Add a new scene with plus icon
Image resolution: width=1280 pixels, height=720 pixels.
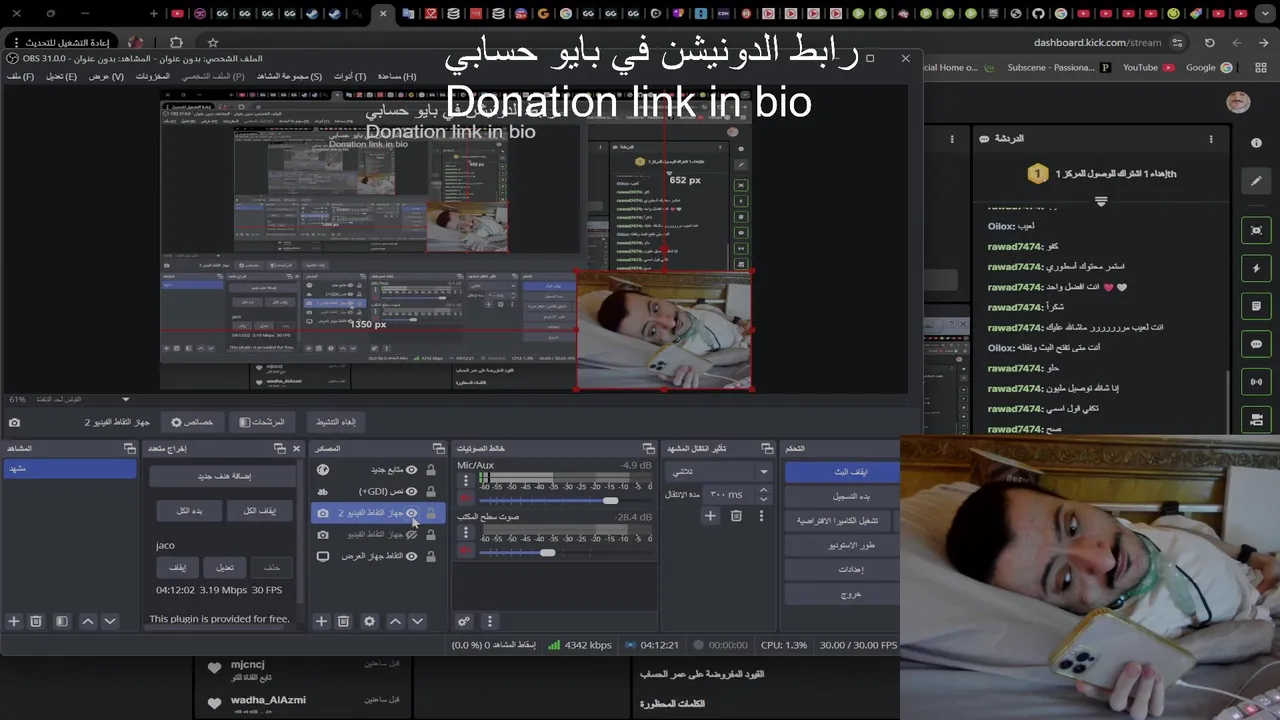point(14,621)
